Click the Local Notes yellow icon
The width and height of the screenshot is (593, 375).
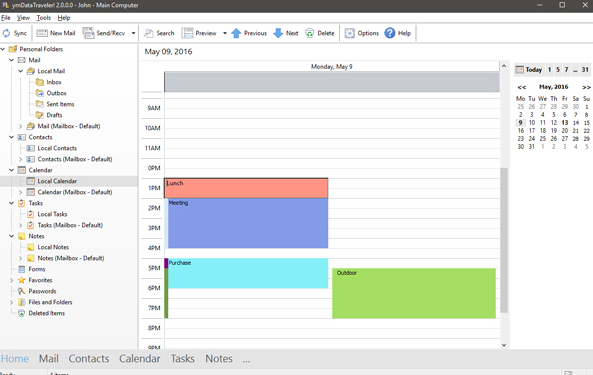click(x=31, y=247)
